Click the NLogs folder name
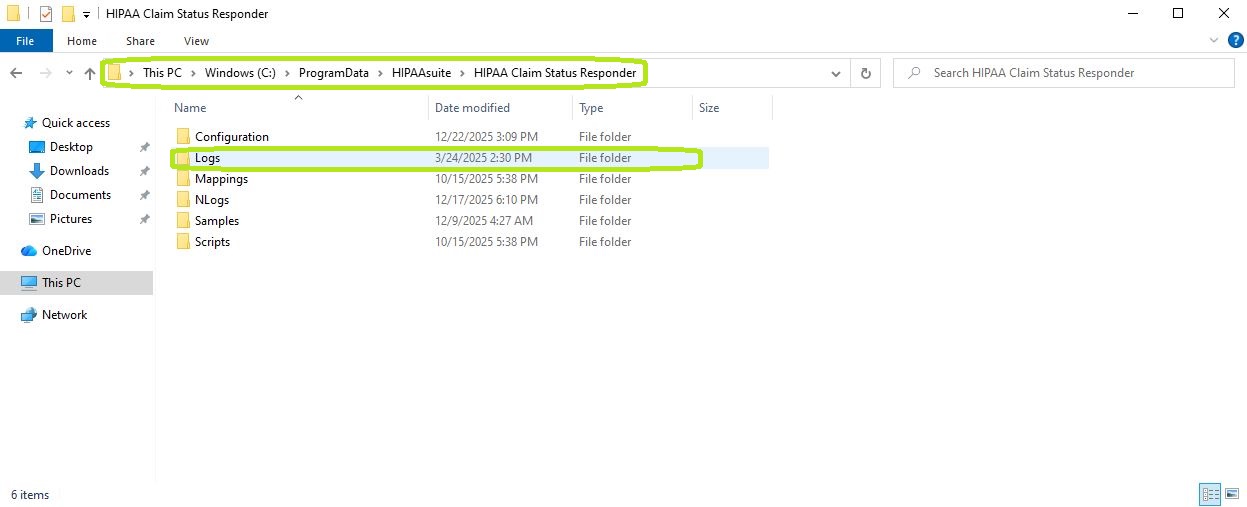This screenshot has height=507, width=1247. 212,200
